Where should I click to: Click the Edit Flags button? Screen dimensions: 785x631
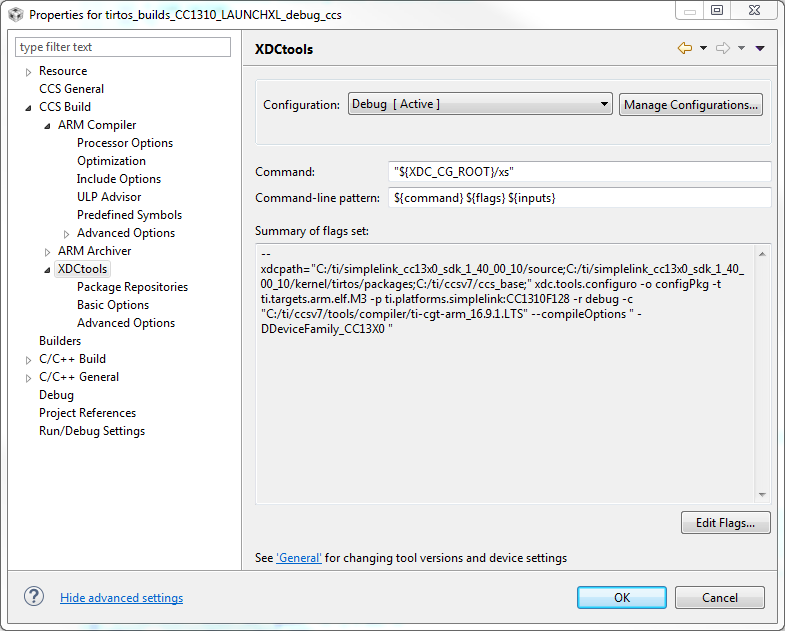tap(725, 523)
